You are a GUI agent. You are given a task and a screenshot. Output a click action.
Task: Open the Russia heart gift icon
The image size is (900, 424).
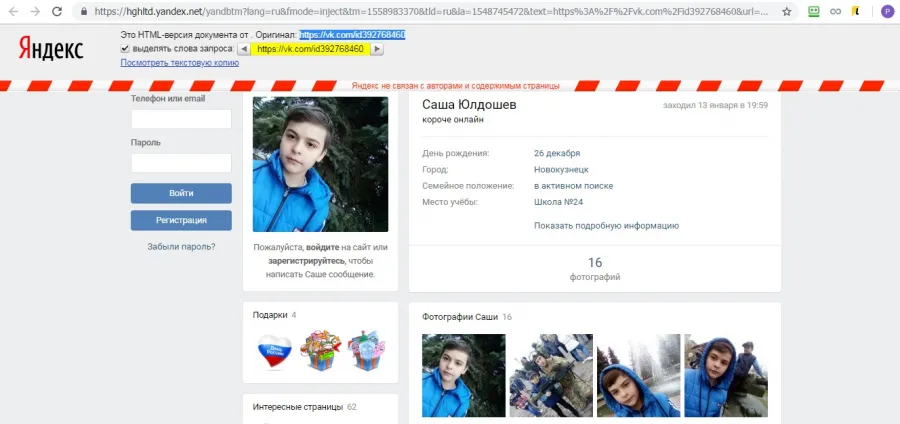[274, 350]
